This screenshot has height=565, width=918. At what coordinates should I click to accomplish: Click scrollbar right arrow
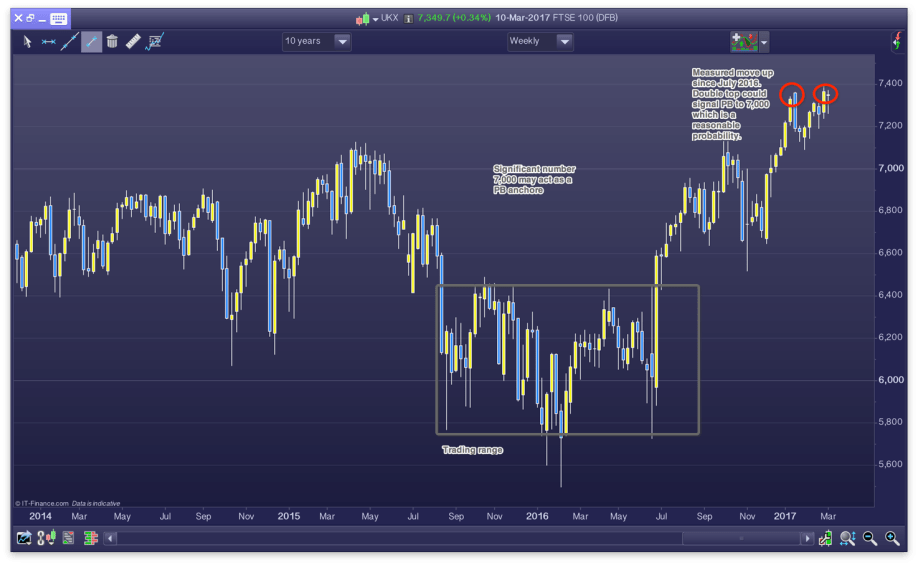(806, 538)
